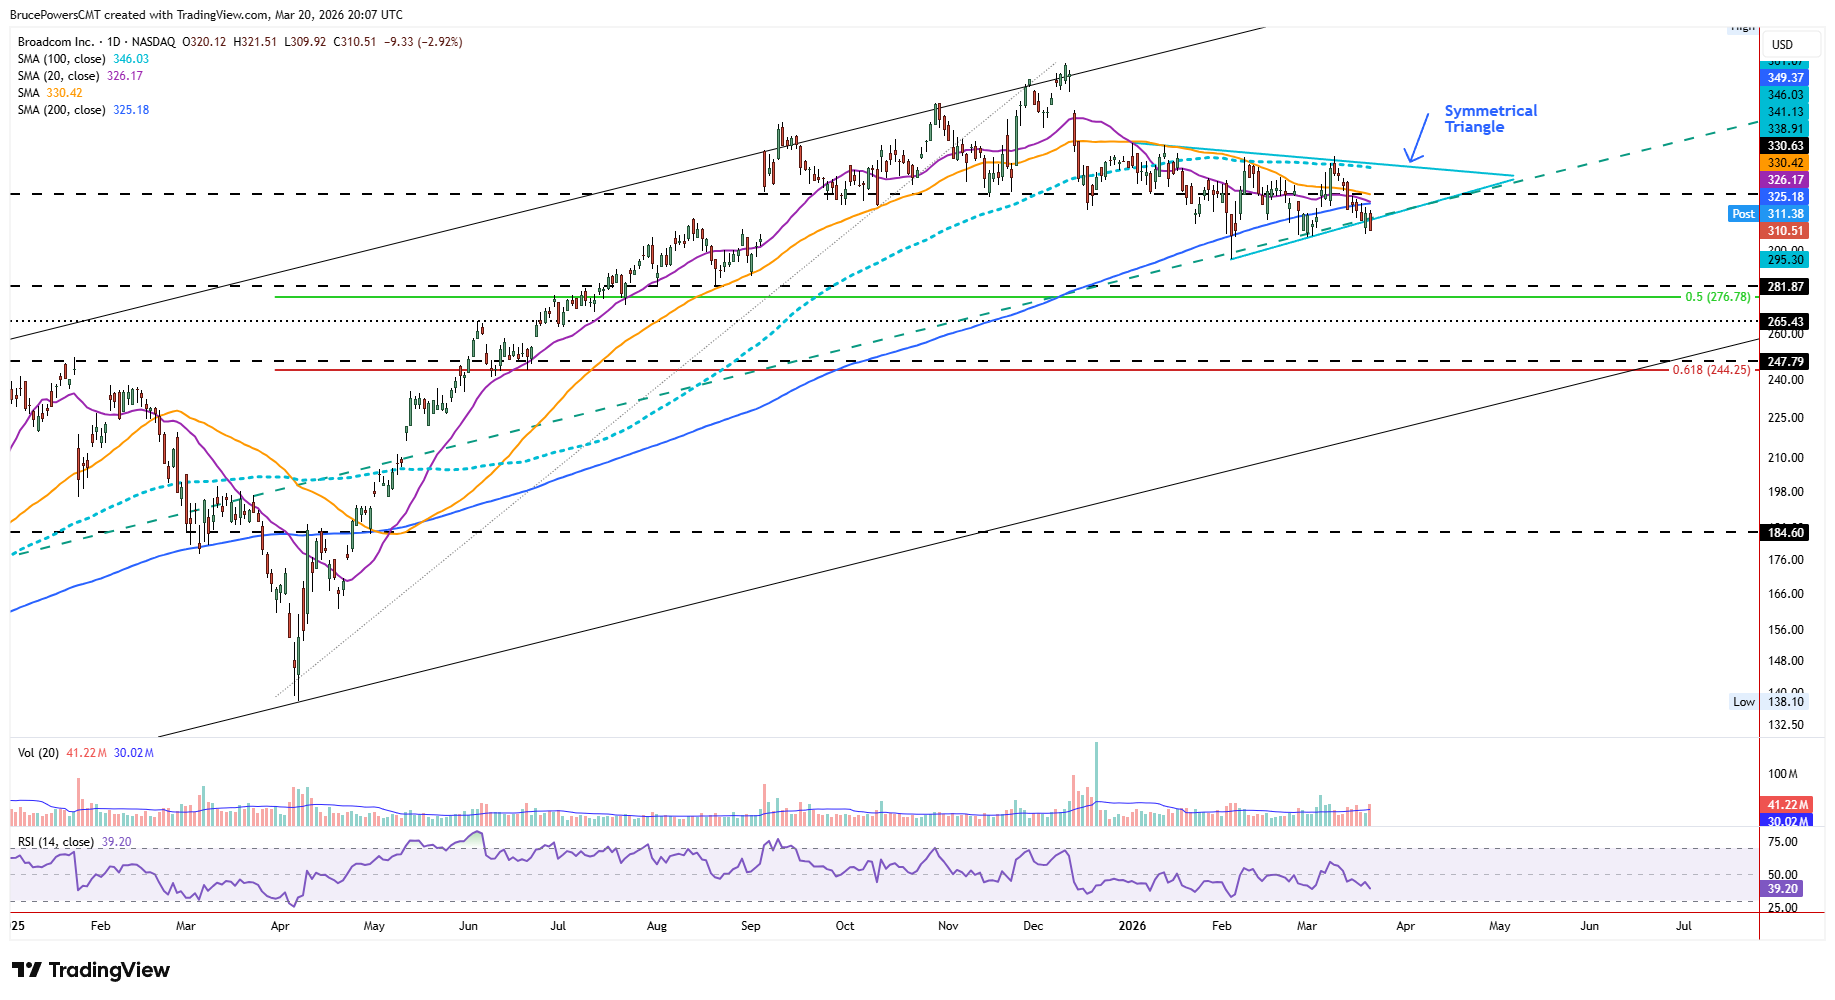Viewport: 1835px width, 1000px height.
Task: Click the 265.43 horizontal line price tag
Action: (x=1786, y=322)
